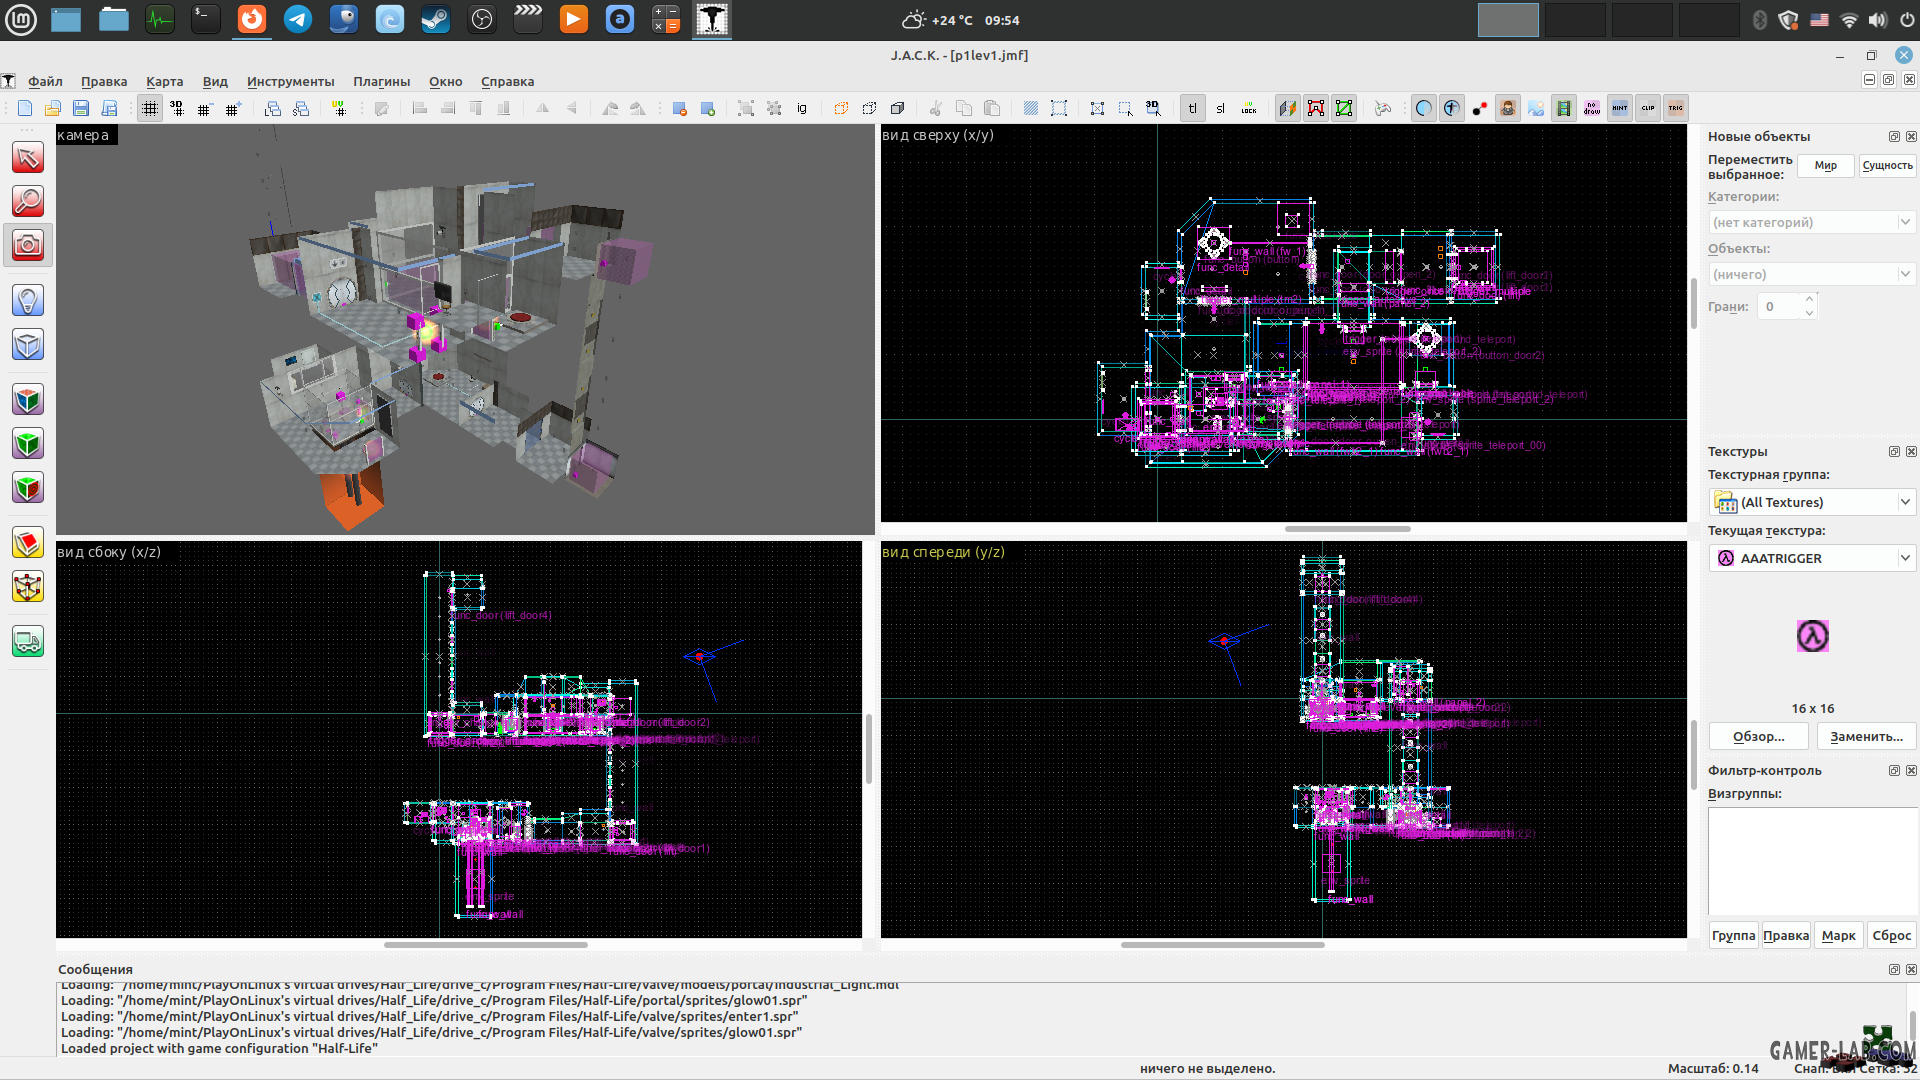
Task: Open the terminal from the taskbar
Action: coord(206,20)
